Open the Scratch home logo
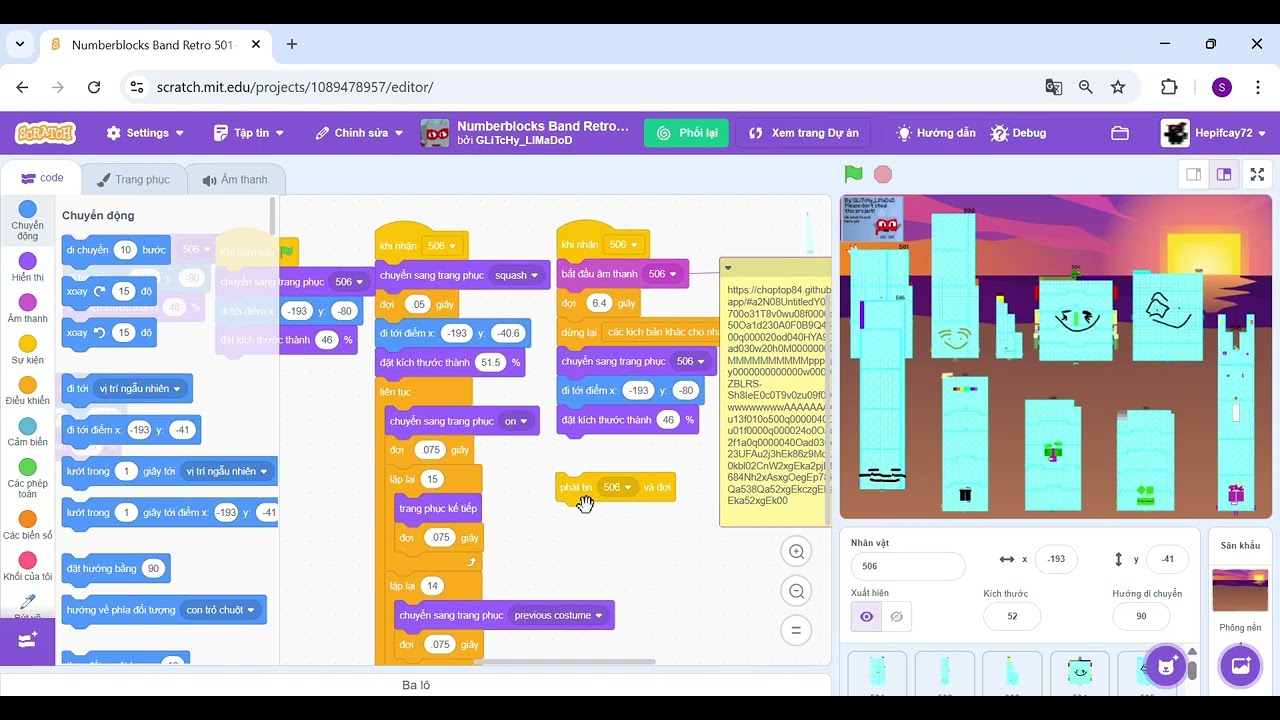The image size is (1280, 720). click(45, 133)
